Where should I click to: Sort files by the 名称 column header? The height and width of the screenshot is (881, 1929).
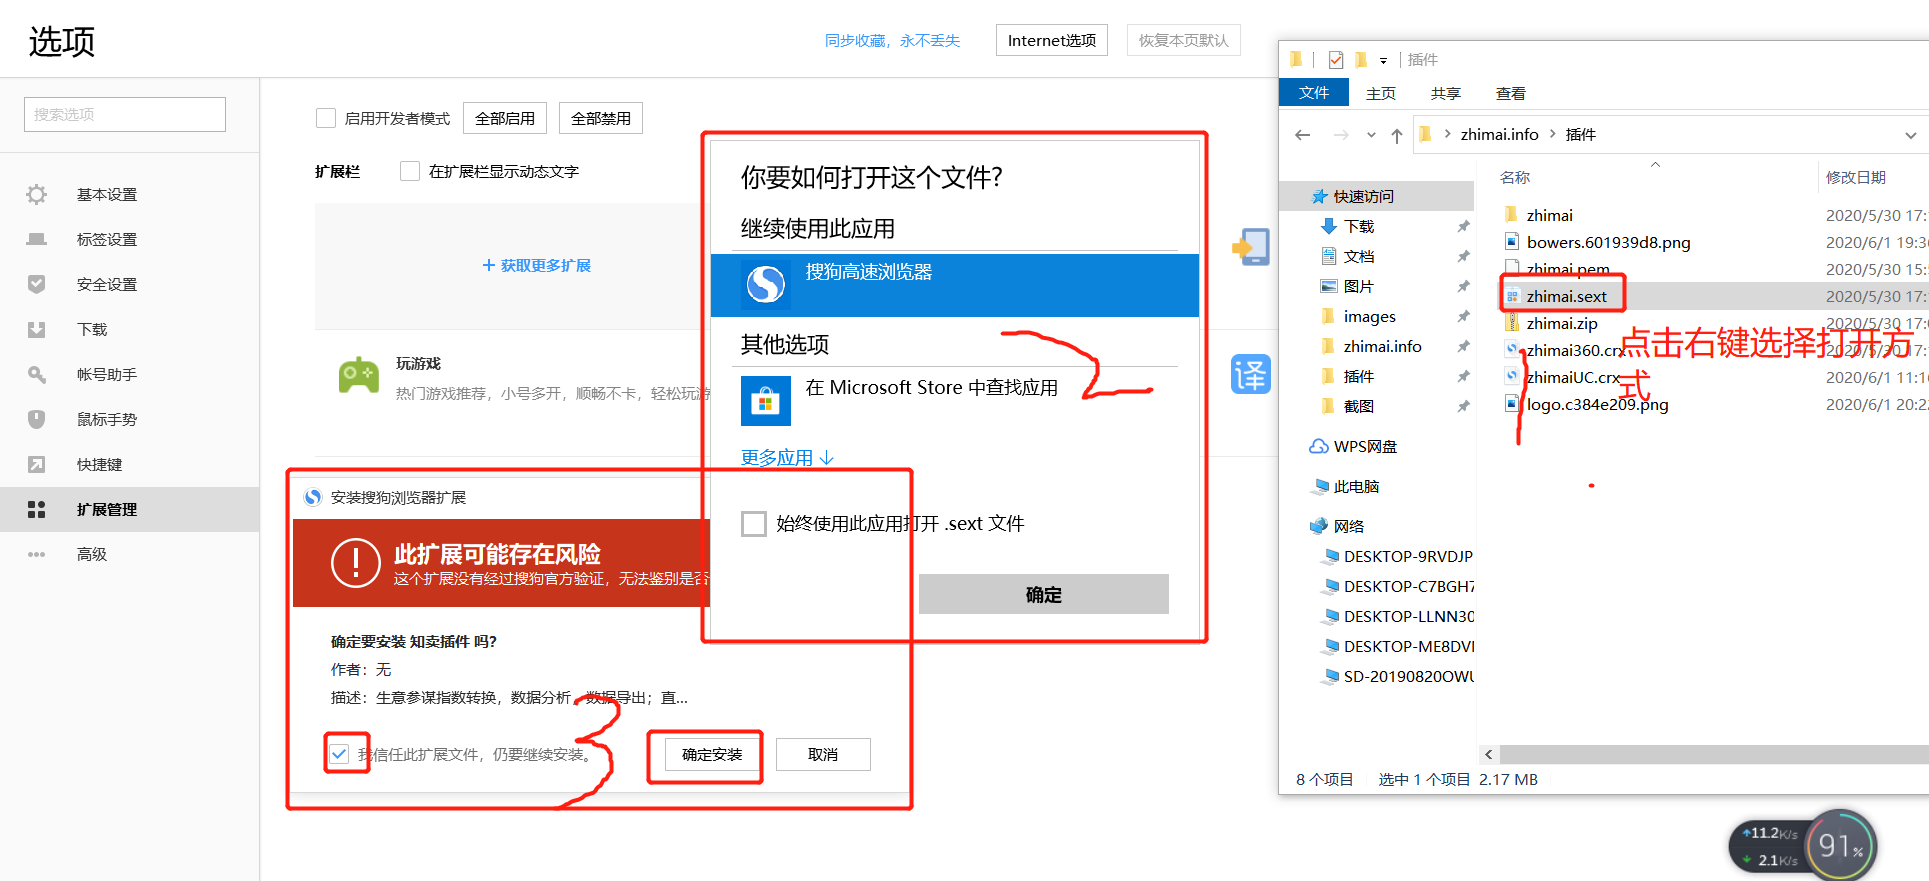(1515, 177)
